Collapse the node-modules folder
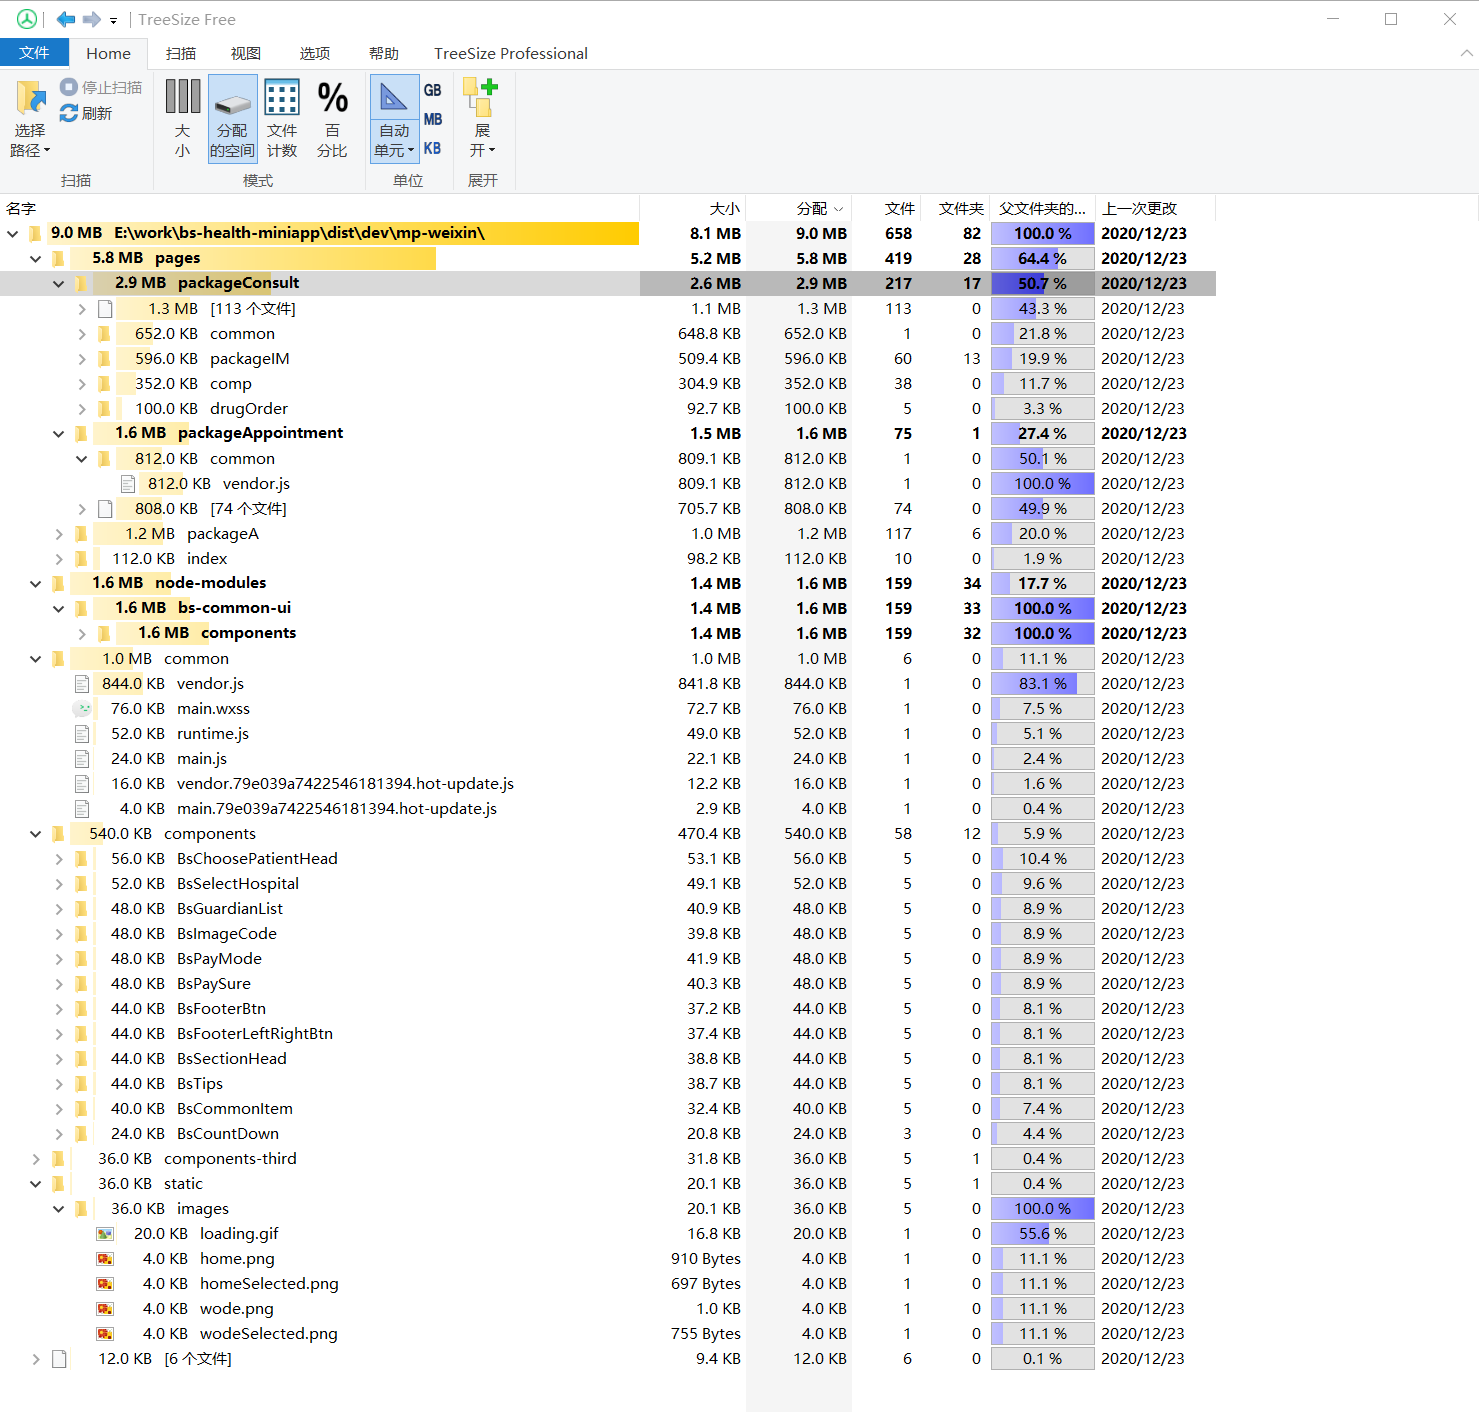The width and height of the screenshot is (1479, 1412). tap(35, 583)
